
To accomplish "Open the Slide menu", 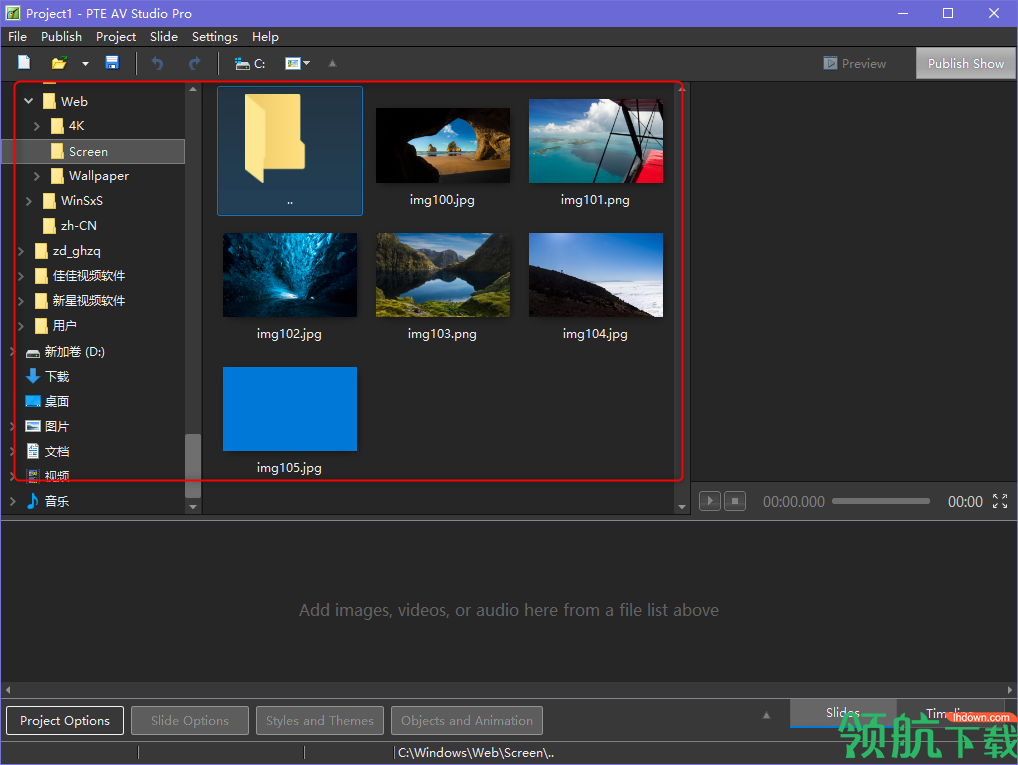I will point(164,36).
